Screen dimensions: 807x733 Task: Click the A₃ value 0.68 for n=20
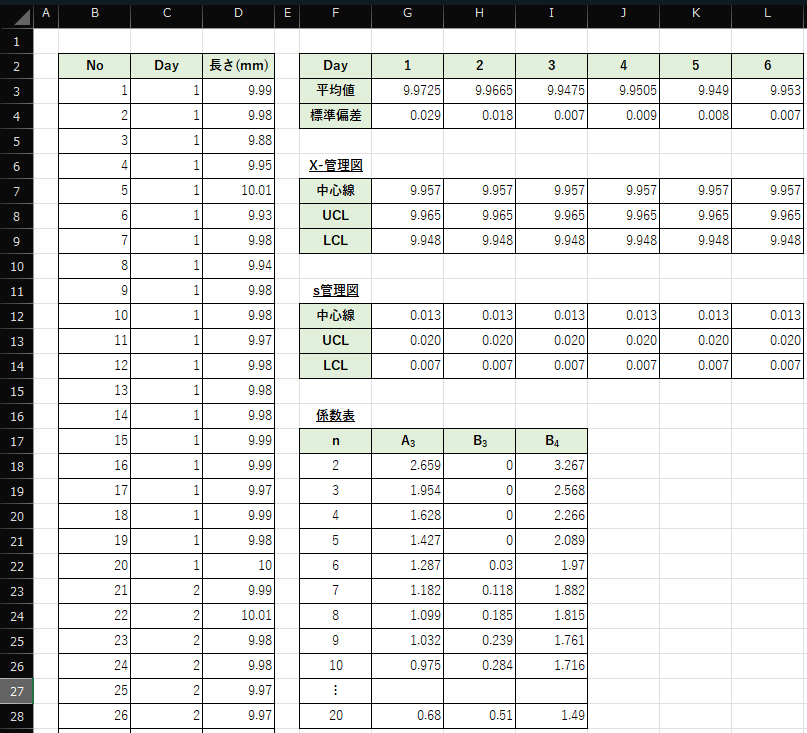(407, 716)
